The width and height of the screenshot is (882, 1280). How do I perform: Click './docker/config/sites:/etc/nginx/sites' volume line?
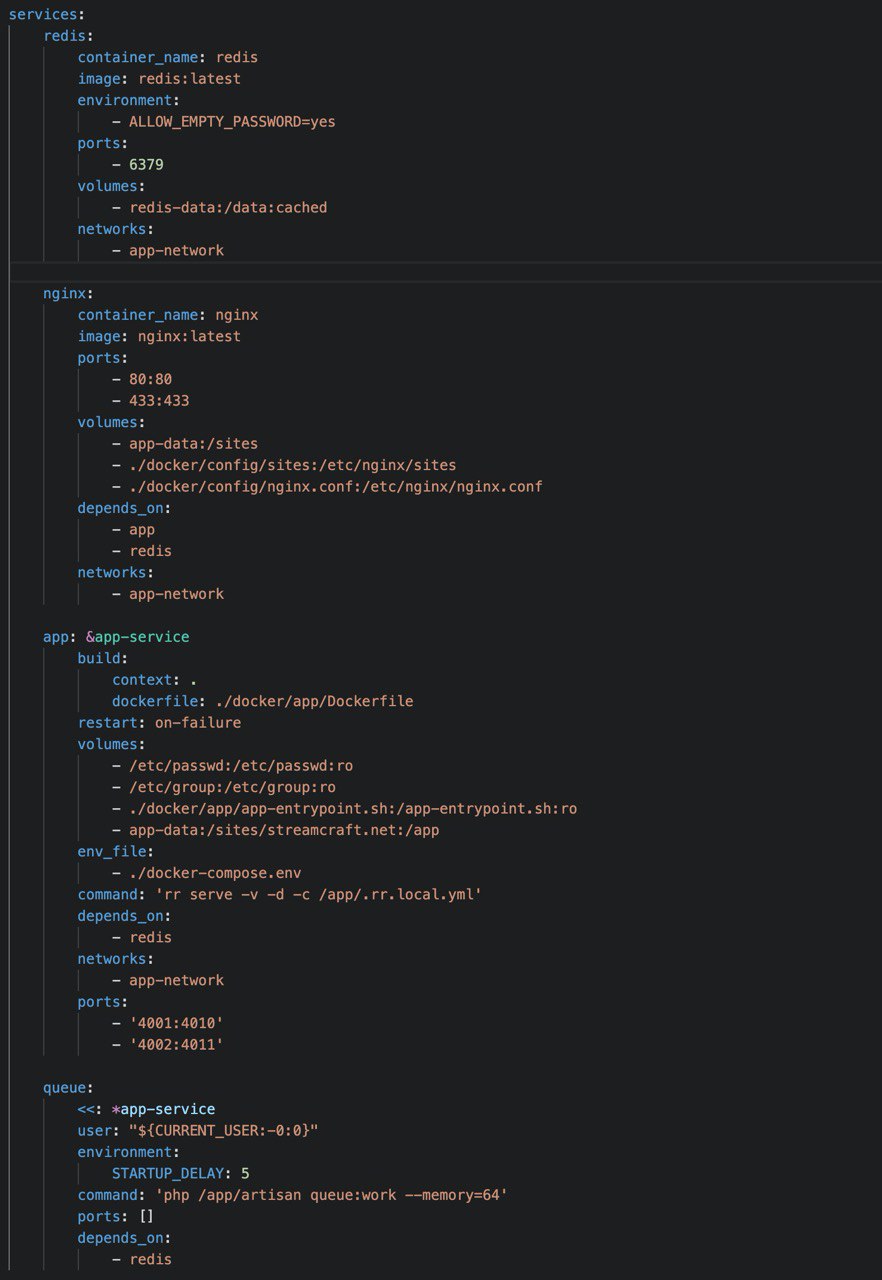click(x=292, y=465)
